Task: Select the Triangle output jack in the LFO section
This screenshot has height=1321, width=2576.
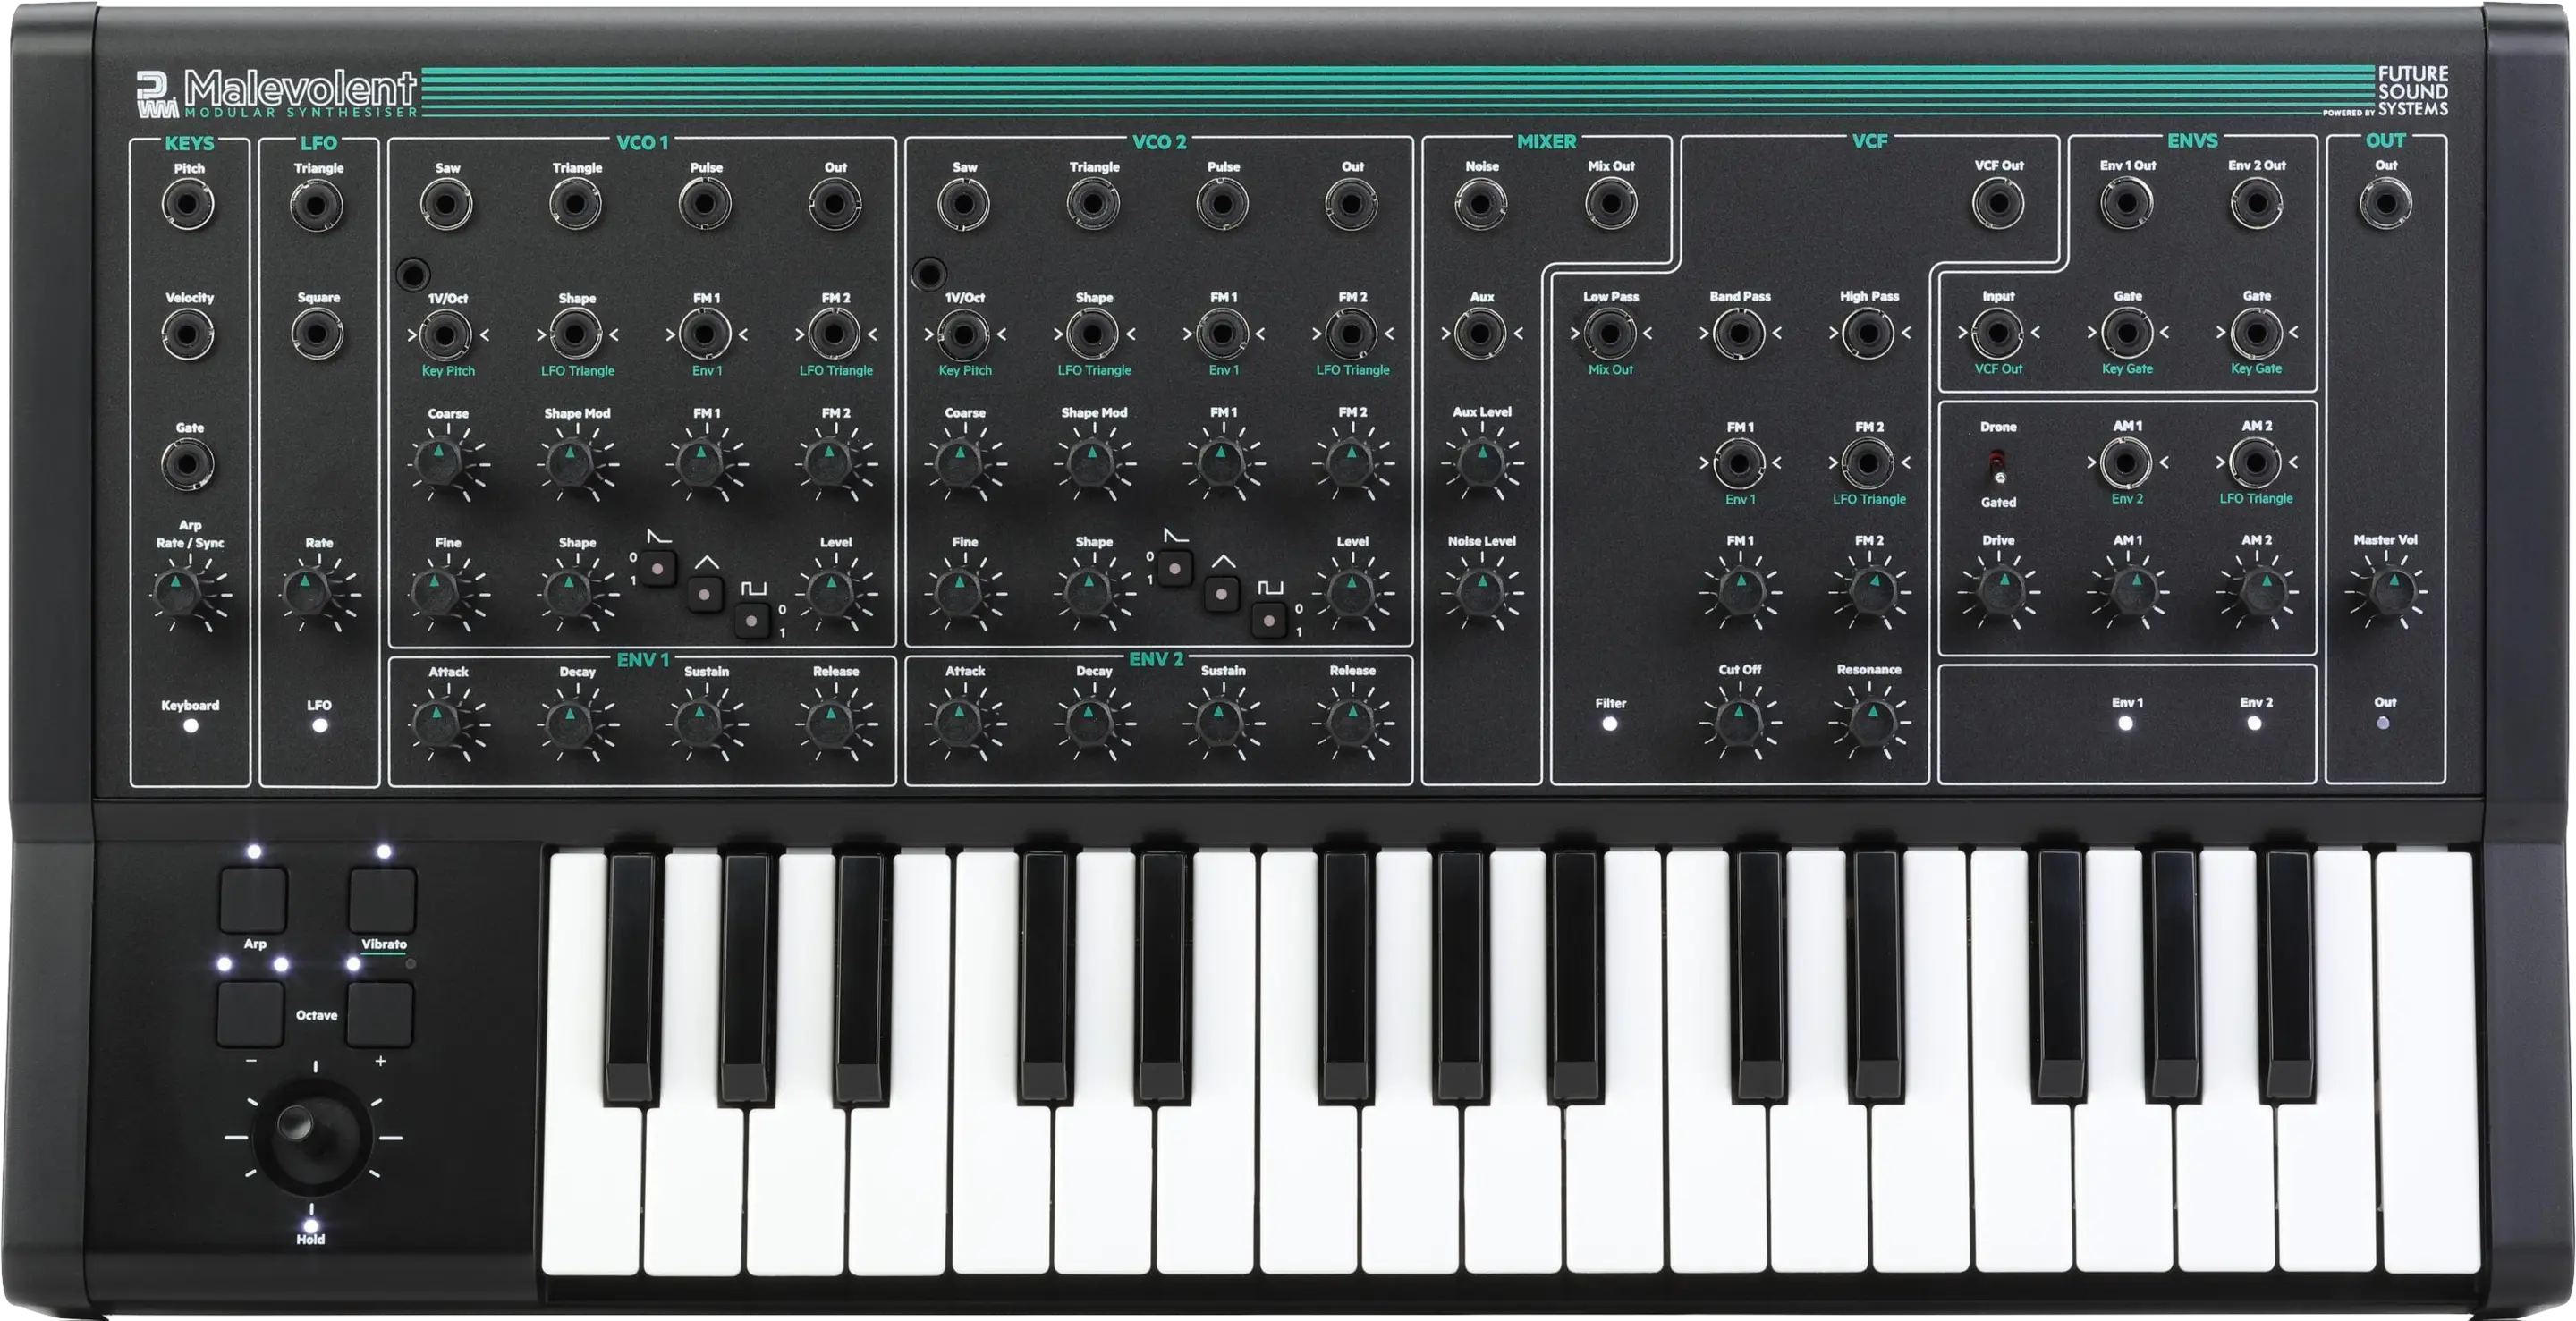Action: 316,205
